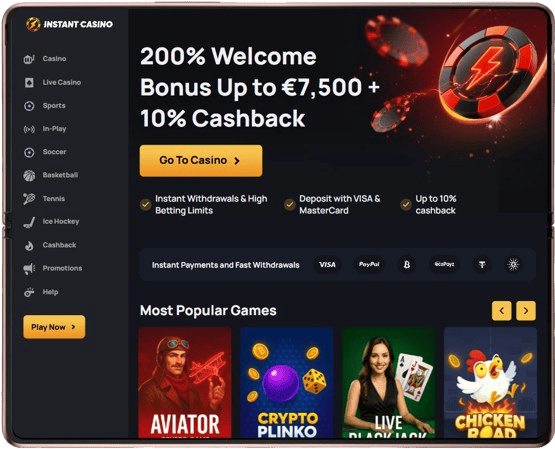Choose the Basketball ball icon in sidebar
The image size is (555, 449).
click(29, 175)
